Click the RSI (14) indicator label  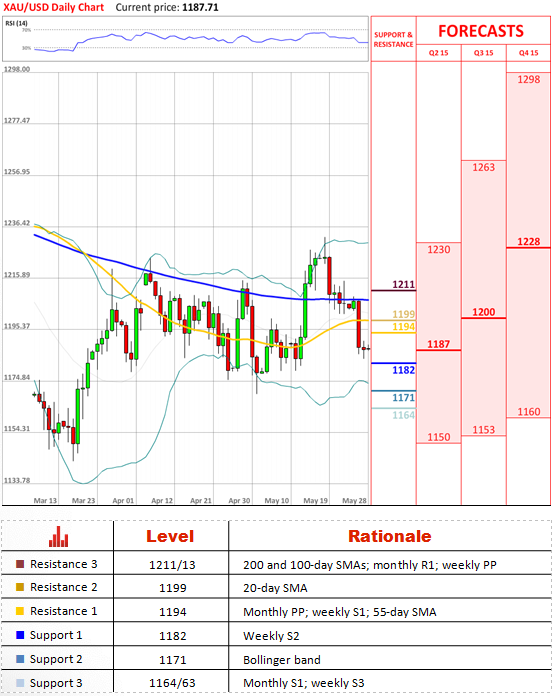[x=16, y=23]
